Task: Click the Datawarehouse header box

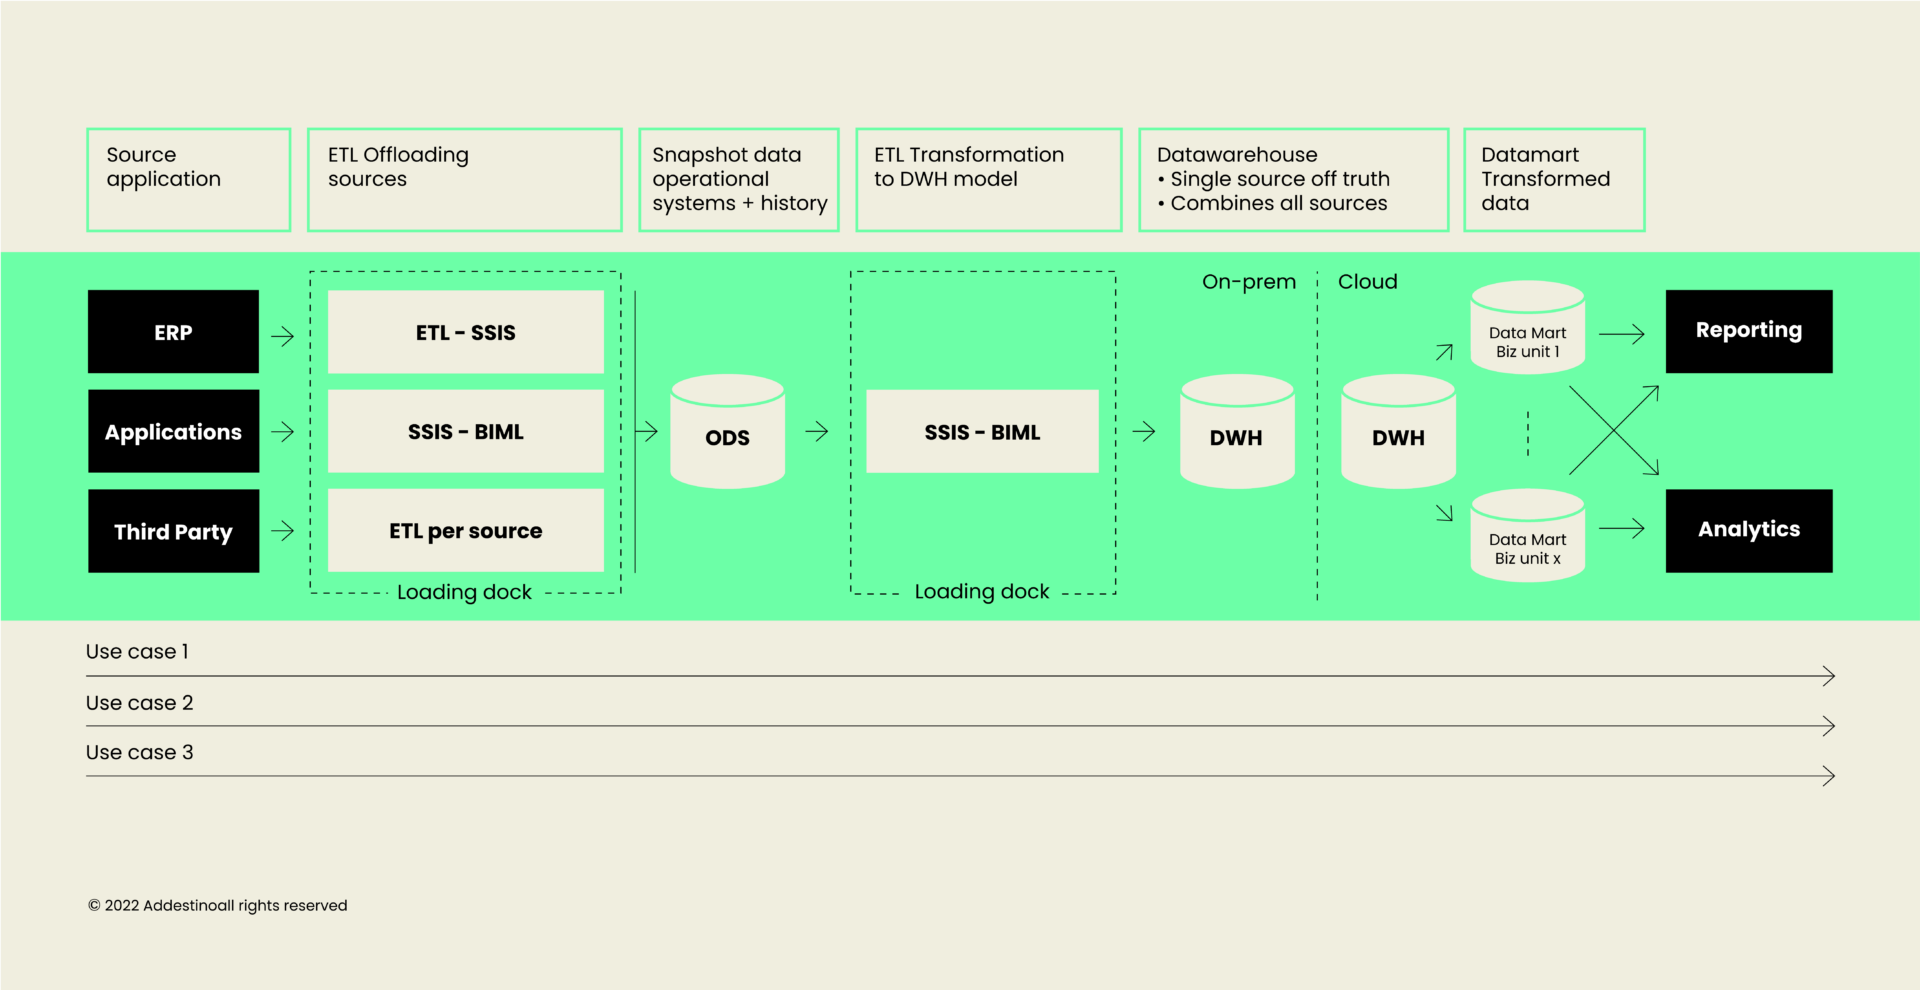Action: click(1294, 180)
